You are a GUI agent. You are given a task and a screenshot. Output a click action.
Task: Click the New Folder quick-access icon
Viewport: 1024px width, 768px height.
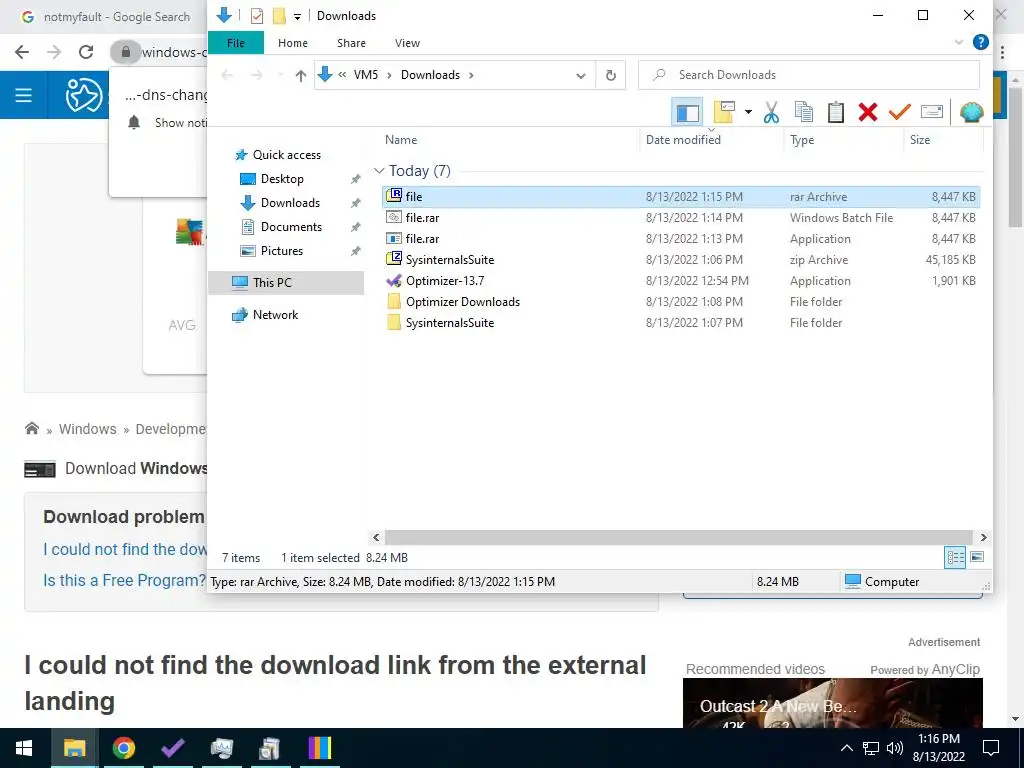click(x=279, y=16)
